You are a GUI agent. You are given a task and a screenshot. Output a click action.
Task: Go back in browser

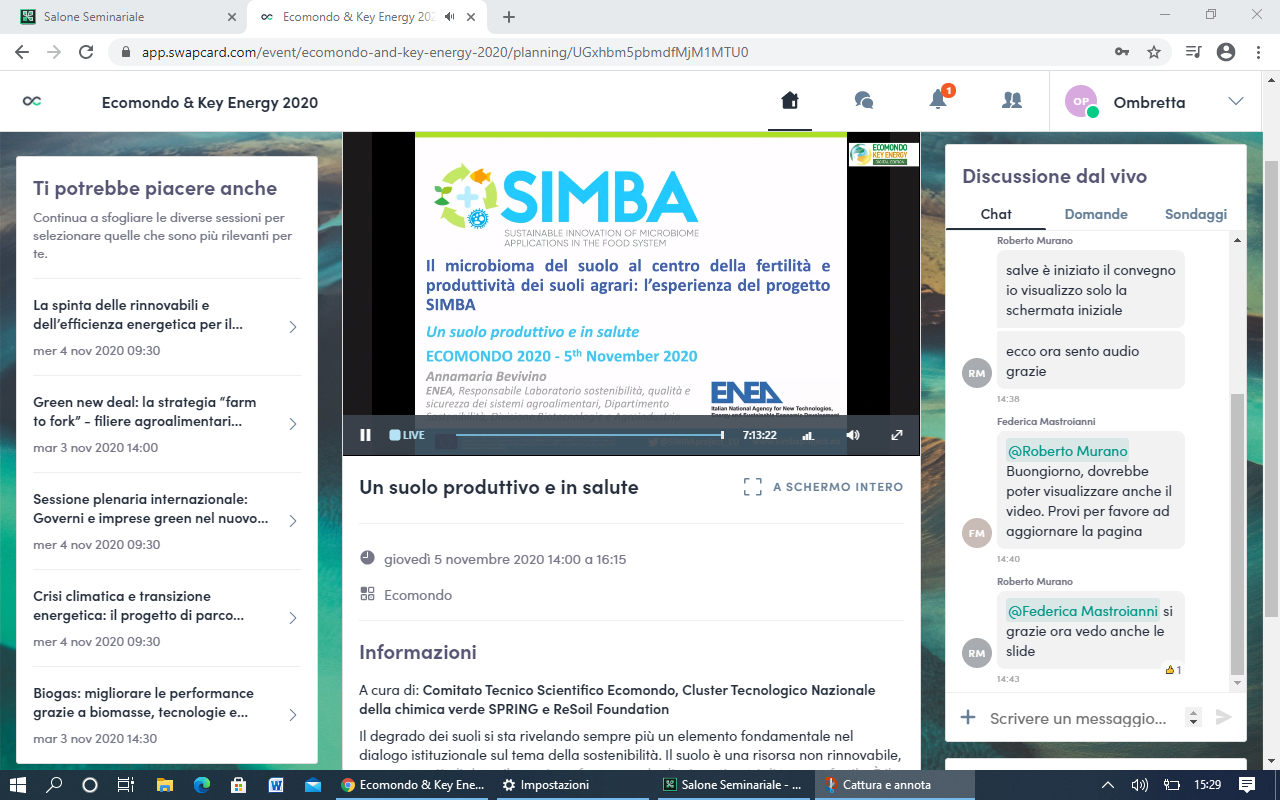(22, 52)
